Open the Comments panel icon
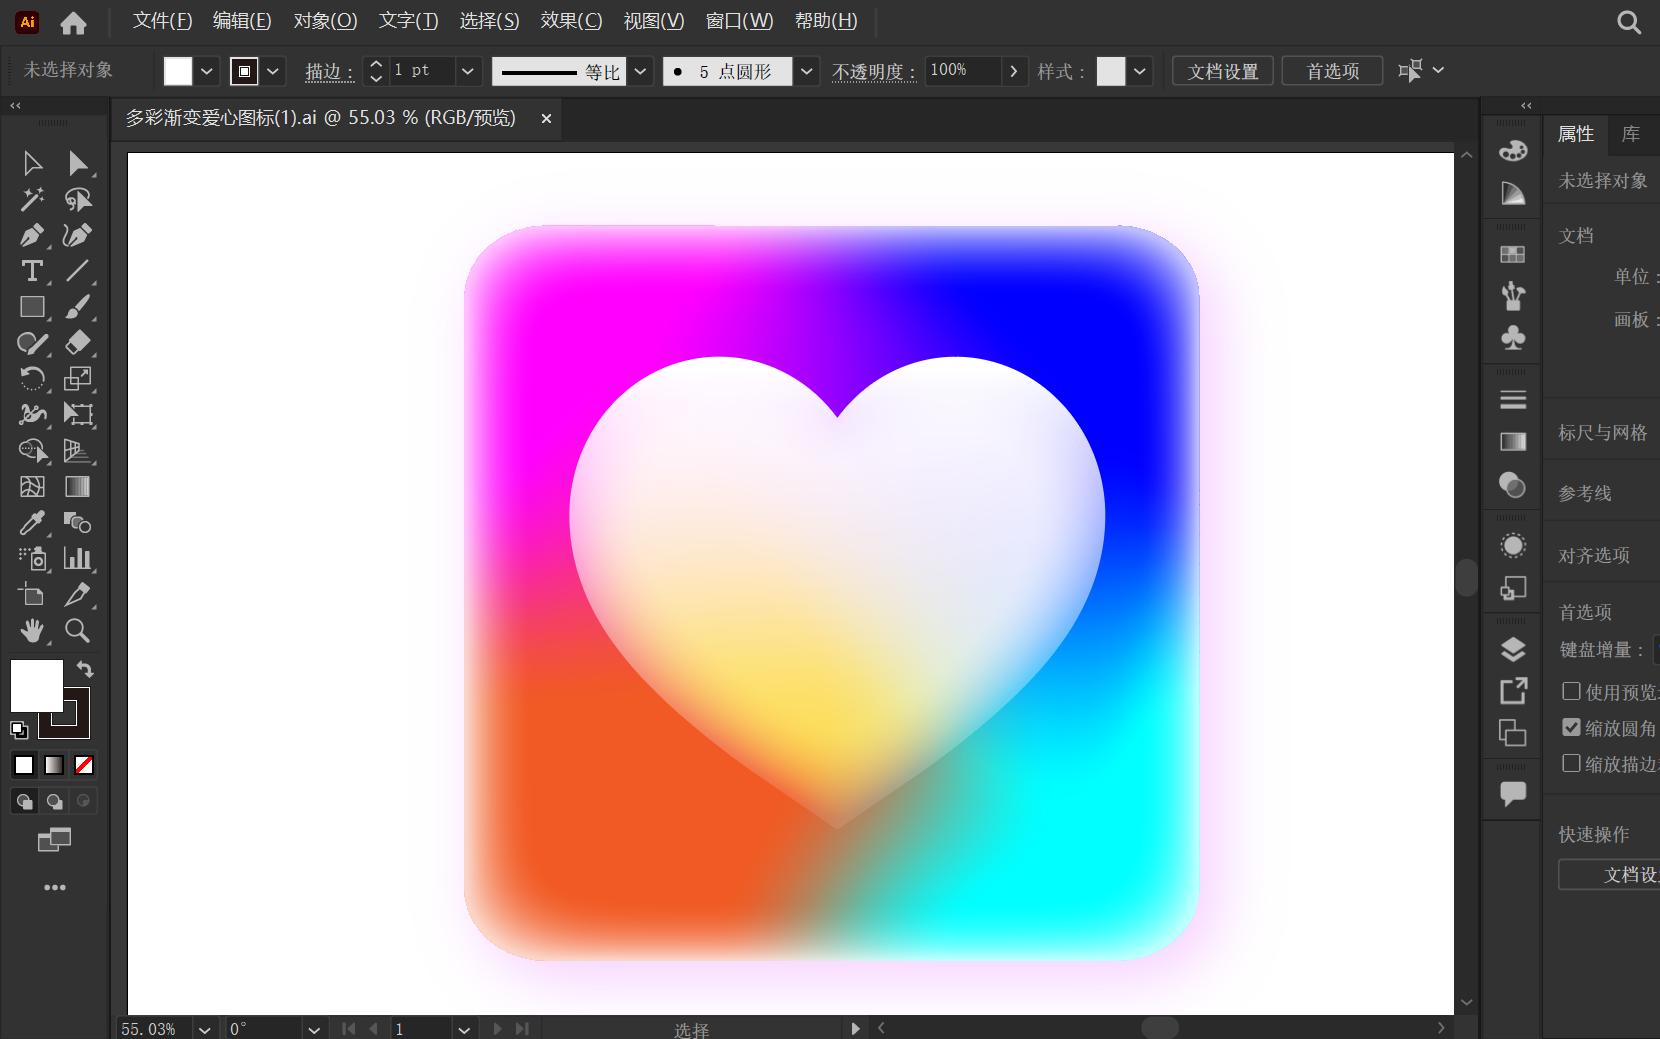1660x1039 pixels. pos(1513,795)
